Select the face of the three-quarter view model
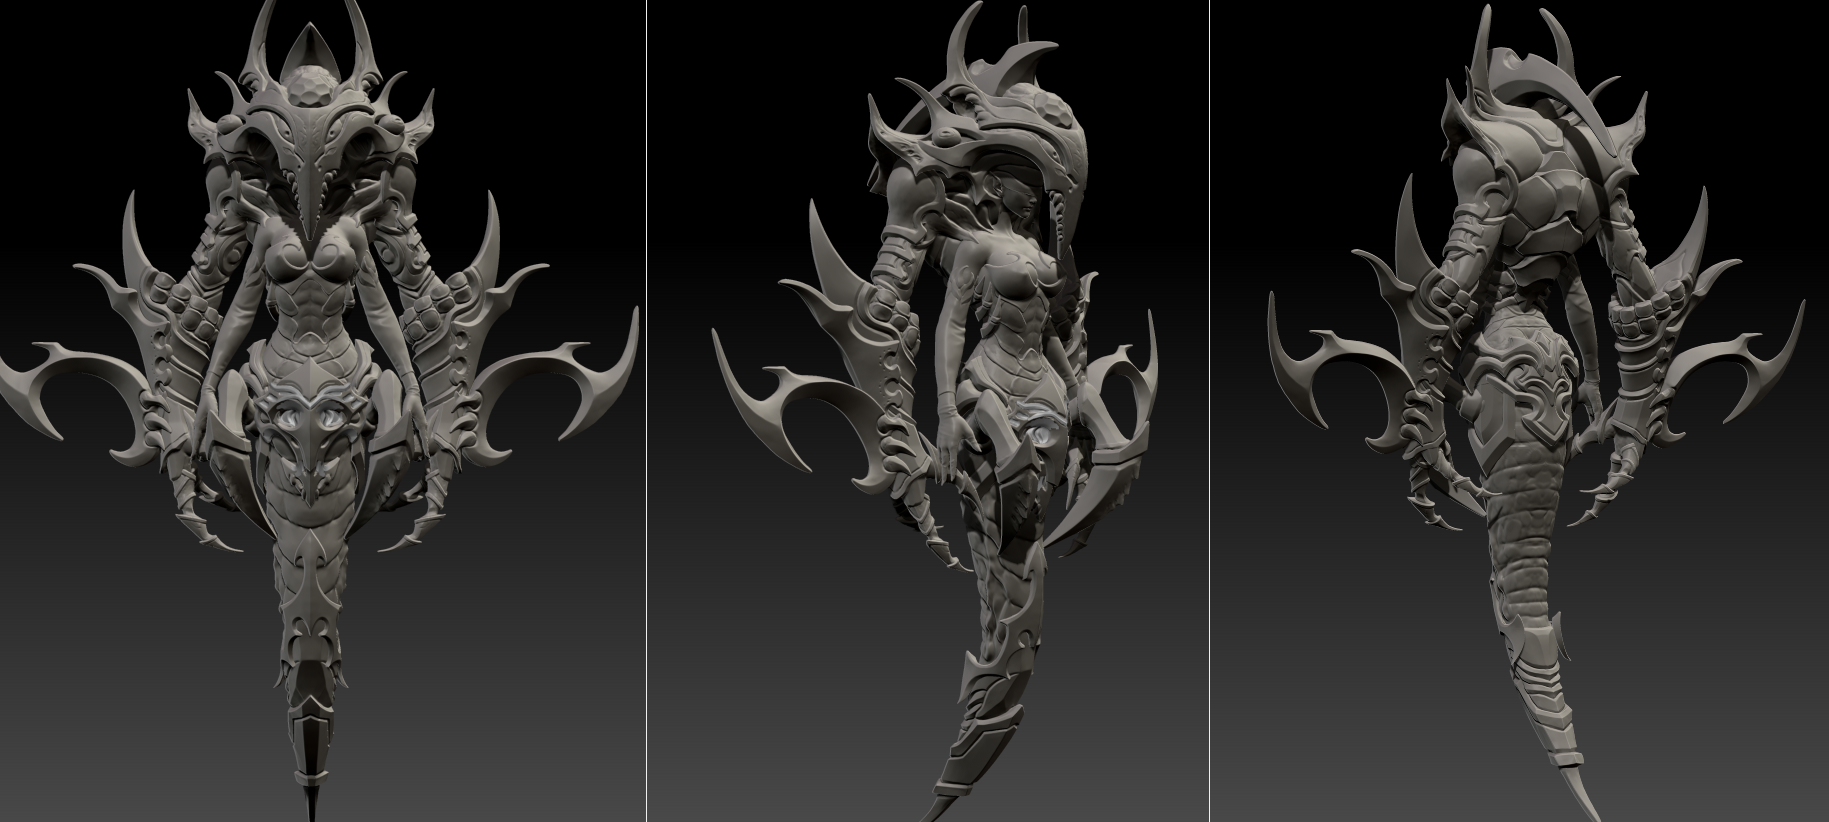 [1018, 197]
